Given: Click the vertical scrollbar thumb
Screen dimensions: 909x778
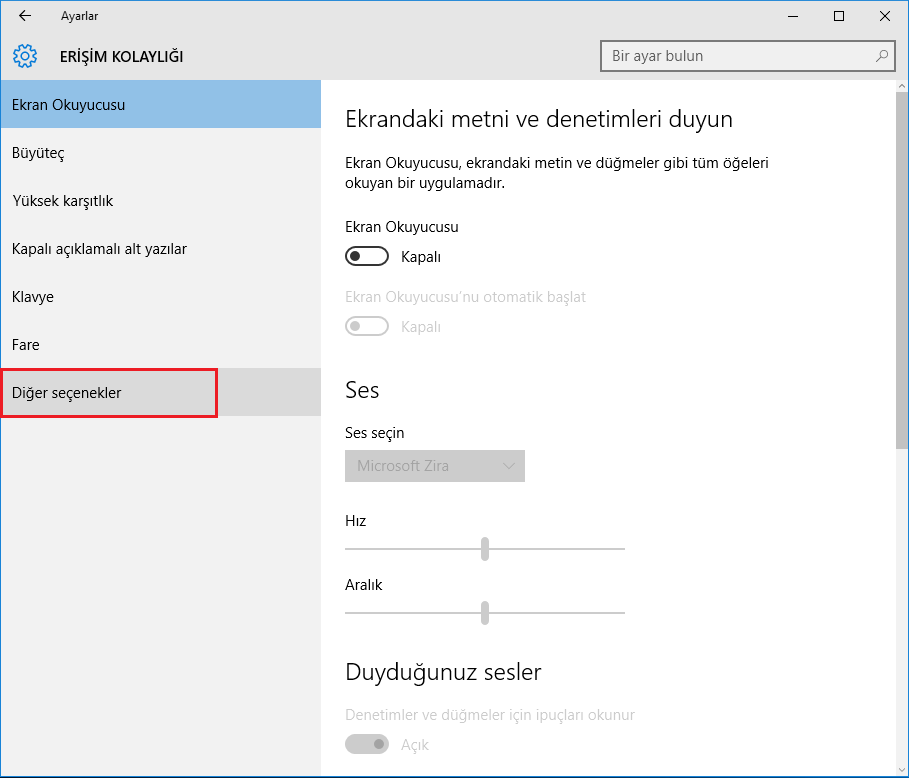Looking at the screenshot, I should pos(901,270).
